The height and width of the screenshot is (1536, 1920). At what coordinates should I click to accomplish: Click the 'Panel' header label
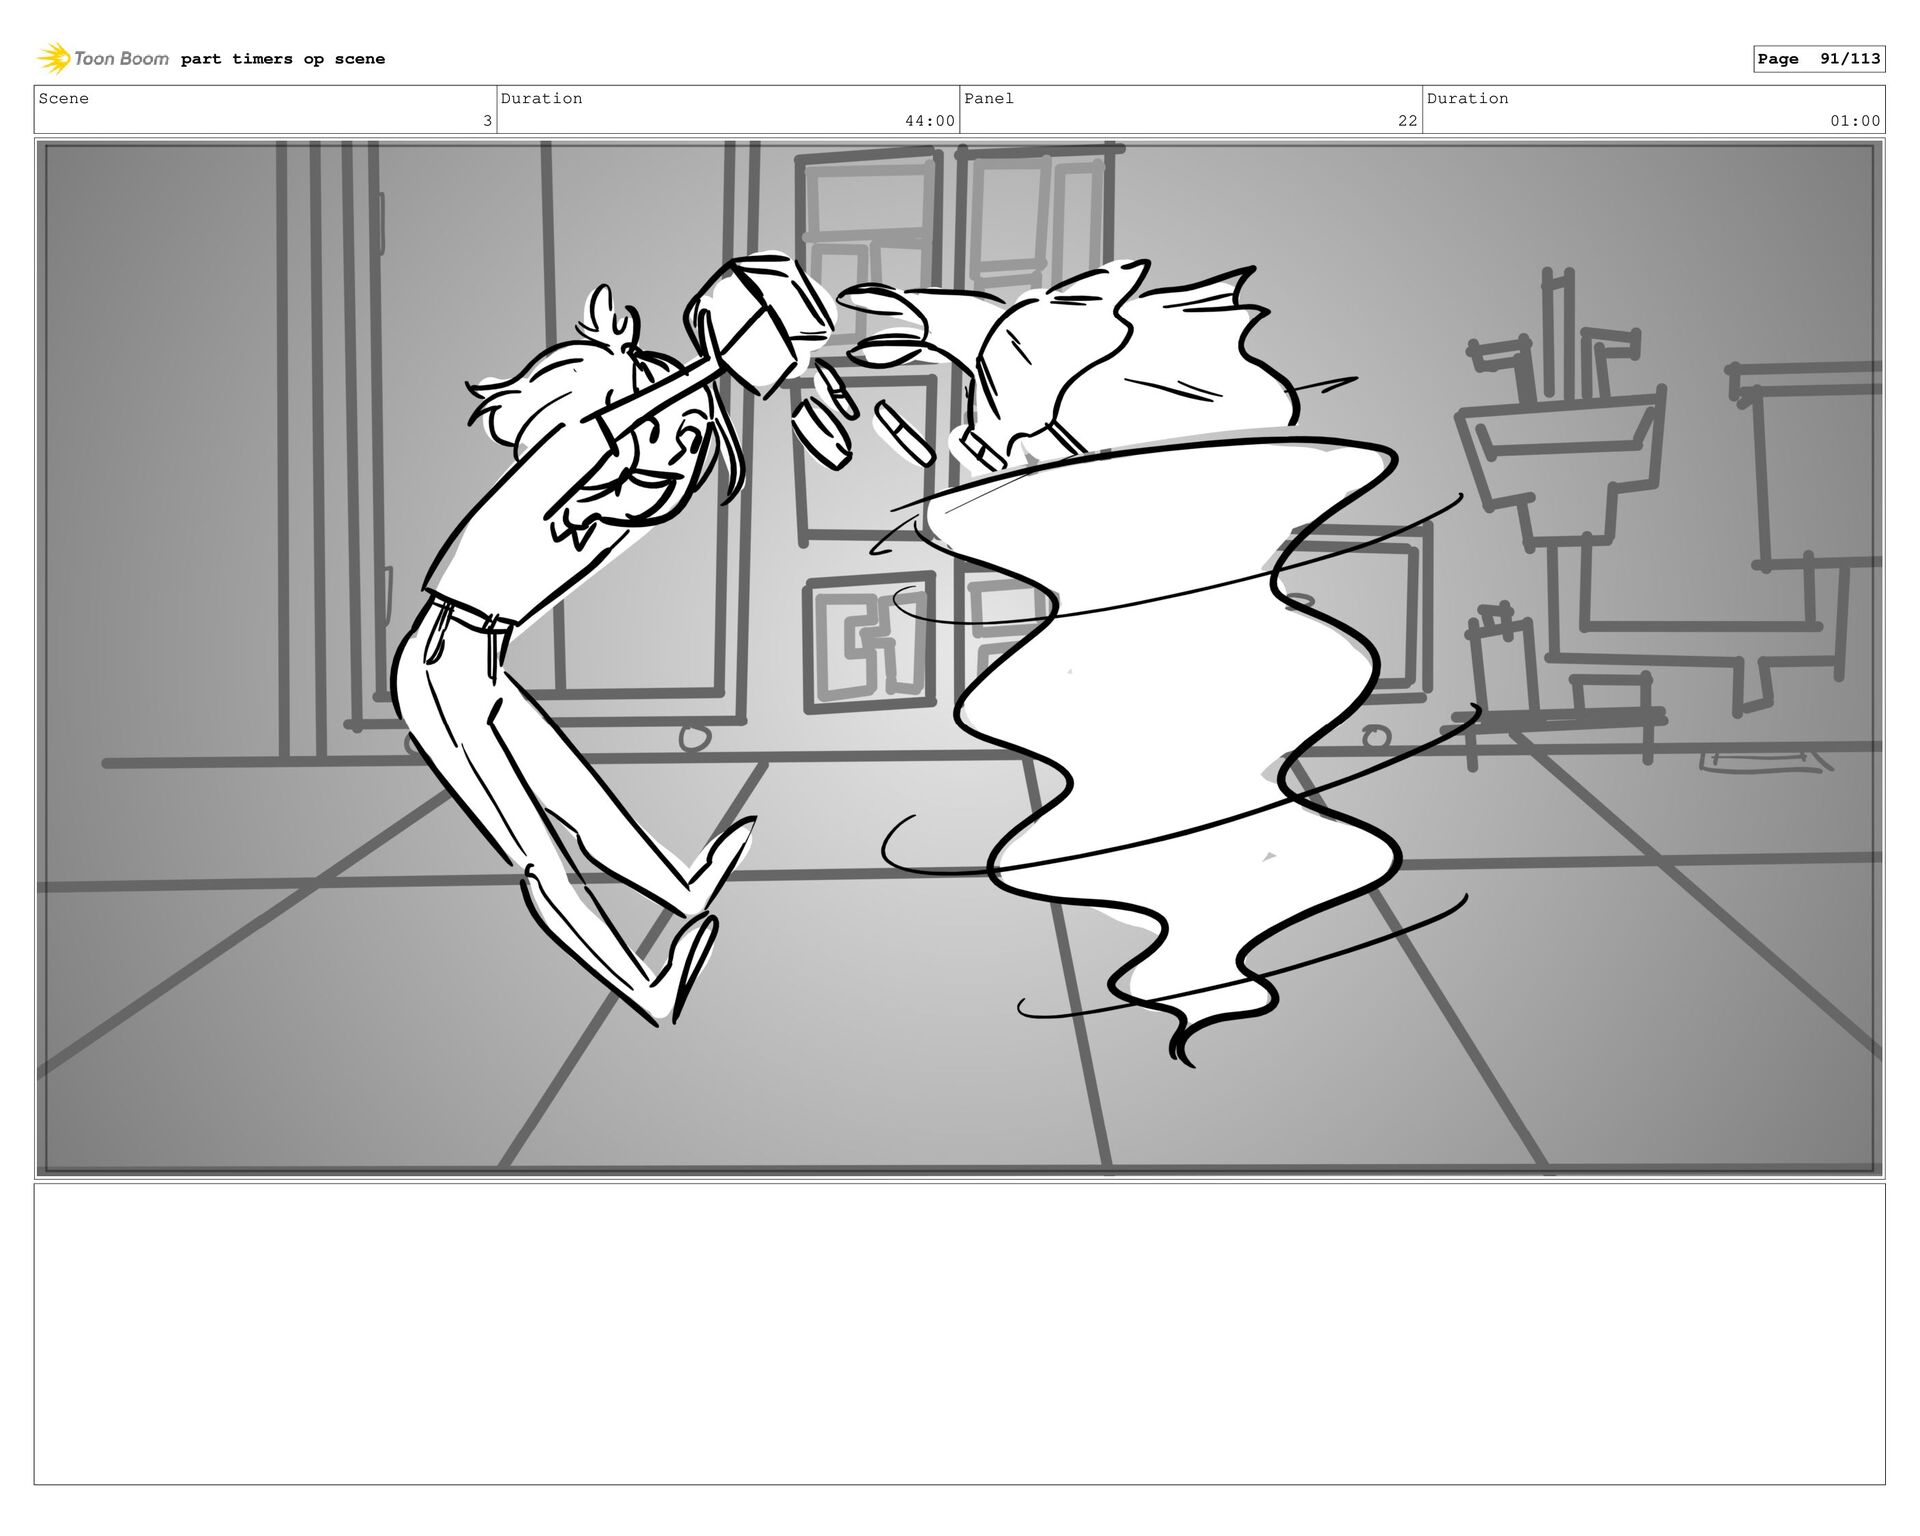(989, 98)
